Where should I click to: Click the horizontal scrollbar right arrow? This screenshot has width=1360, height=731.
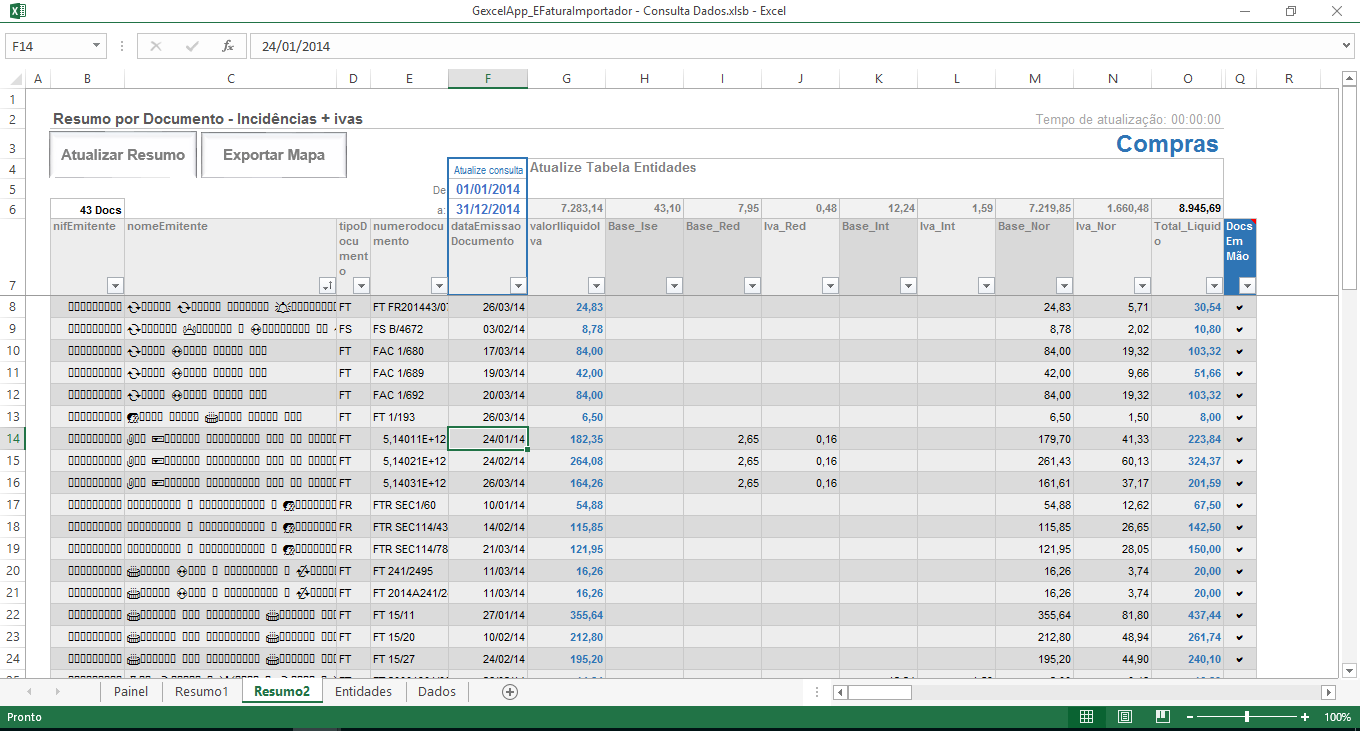click(x=1328, y=692)
